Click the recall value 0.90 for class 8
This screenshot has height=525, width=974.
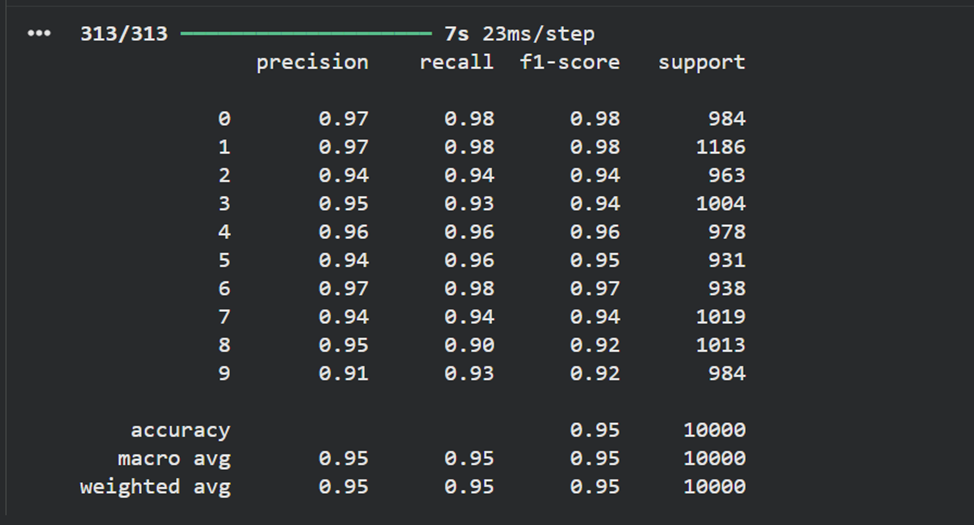pos(469,345)
